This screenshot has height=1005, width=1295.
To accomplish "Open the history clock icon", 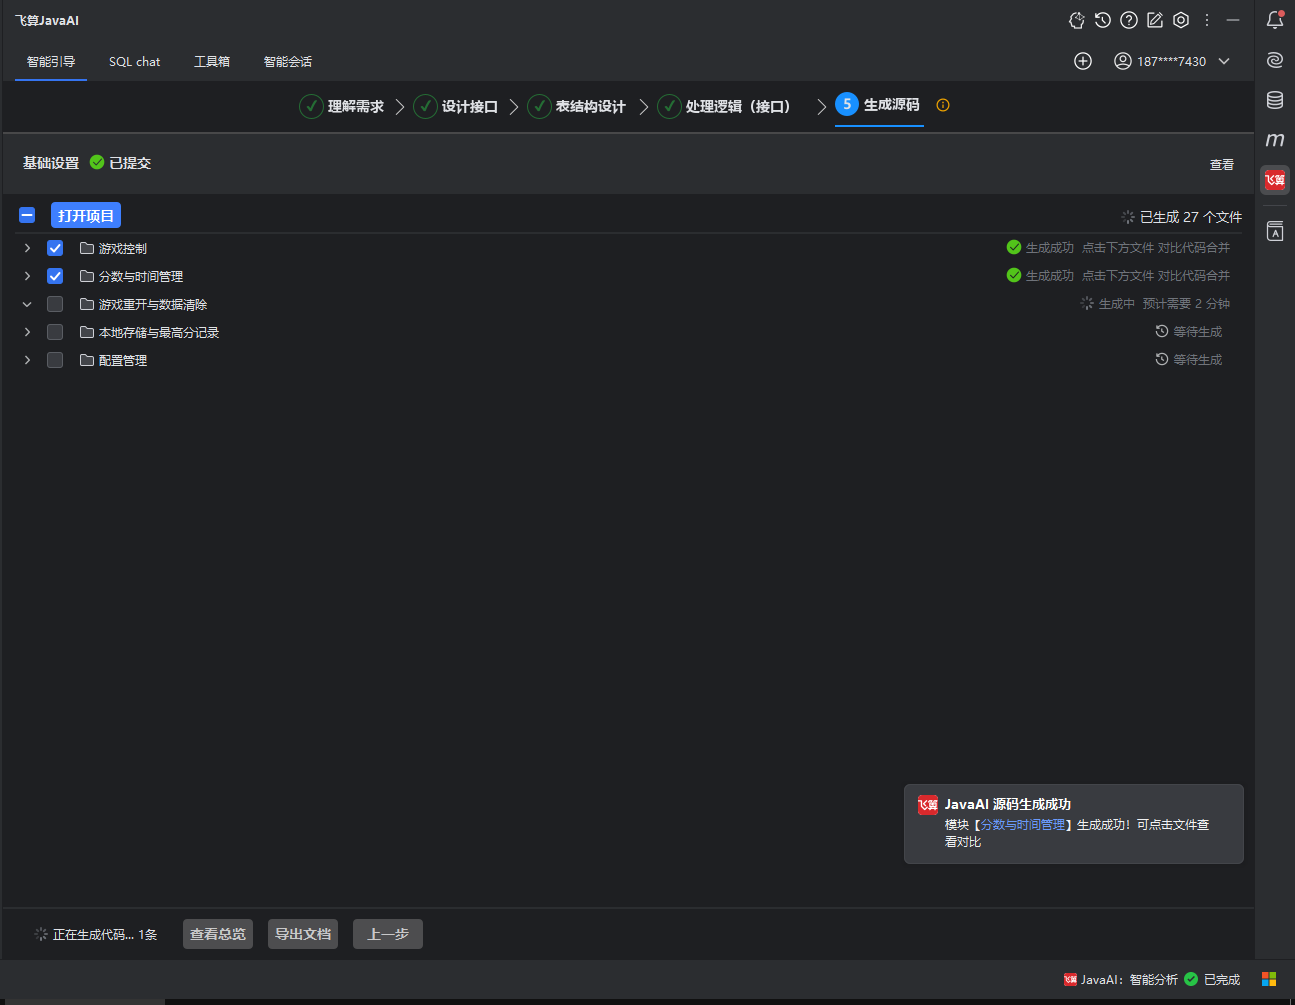I will coord(1103,20).
